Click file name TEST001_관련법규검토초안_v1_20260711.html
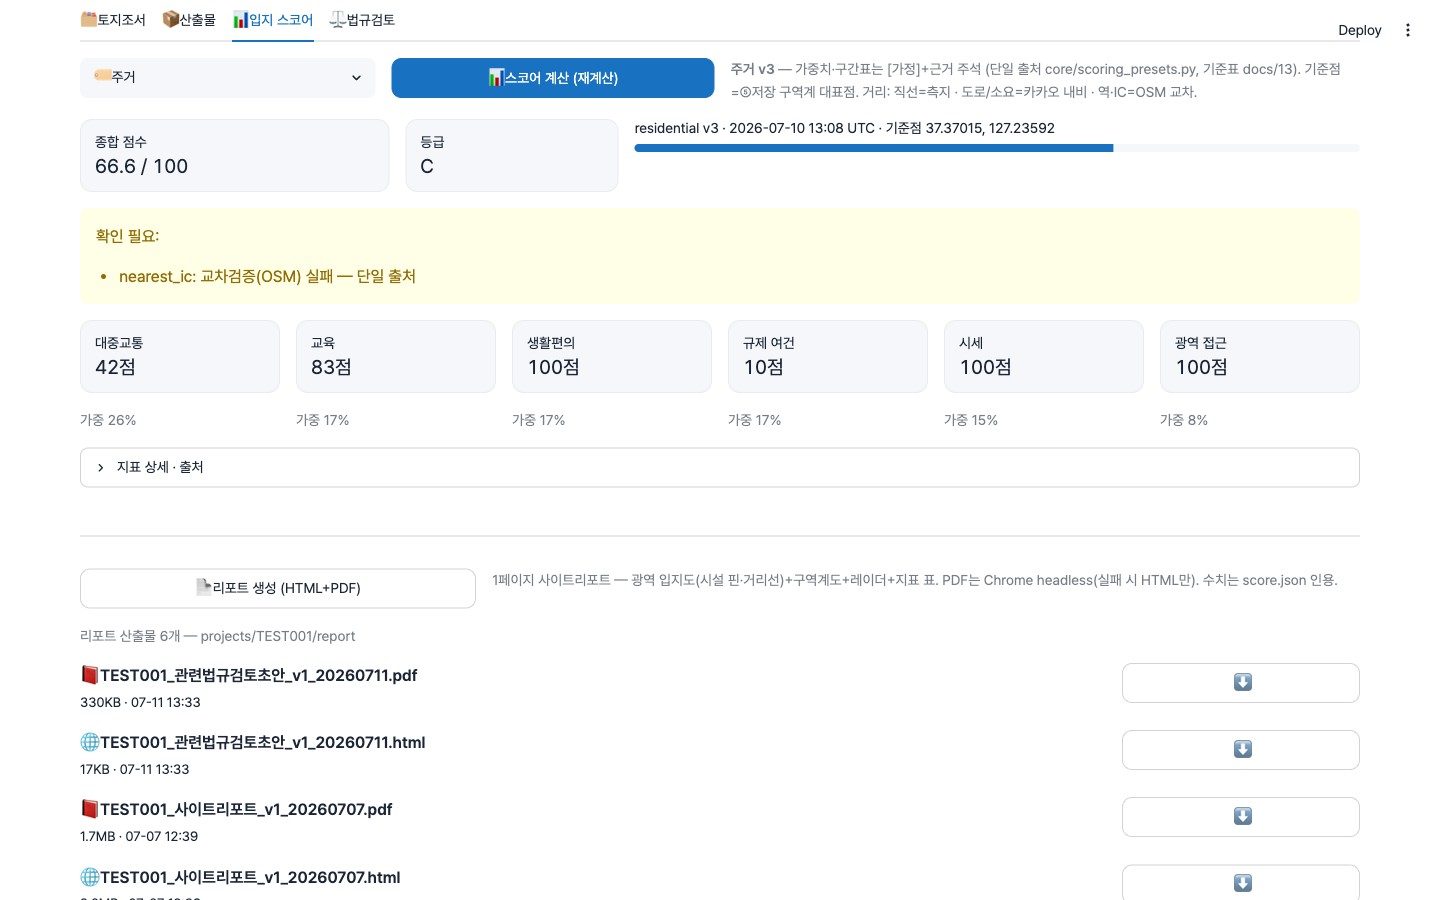This screenshot has width=1440, height=900. [263, 742]
